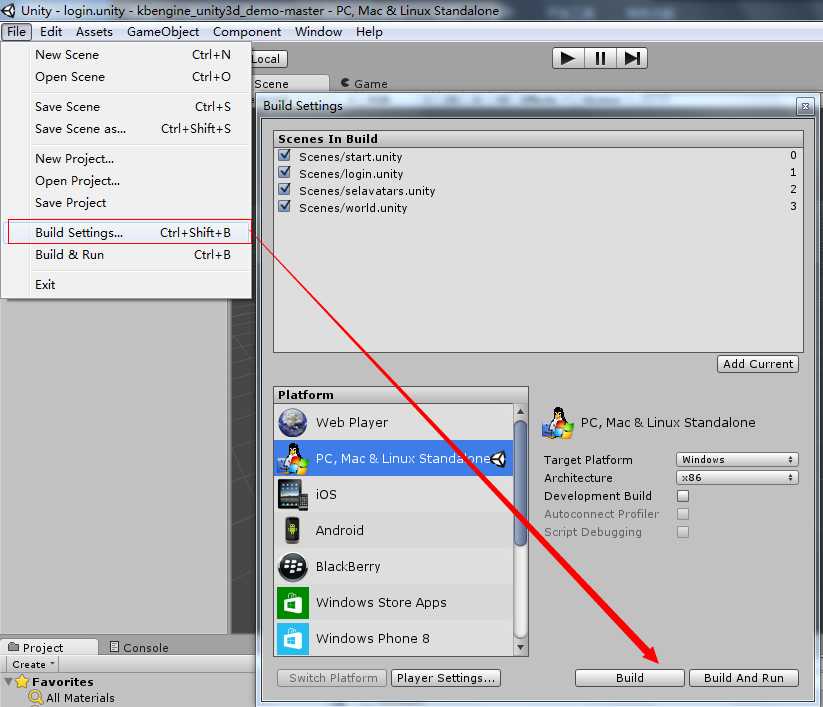Click the Switch Platform button
The image size is (823, 707).
pos(333,678)
